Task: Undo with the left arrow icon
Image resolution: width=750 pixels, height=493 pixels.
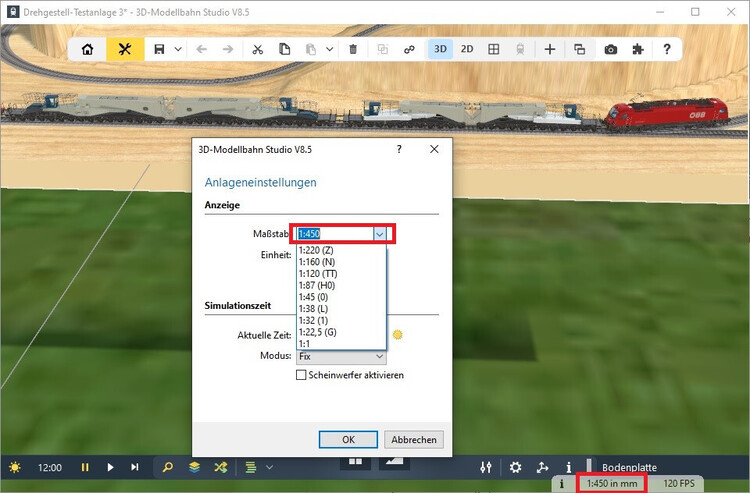Action: 202,49
